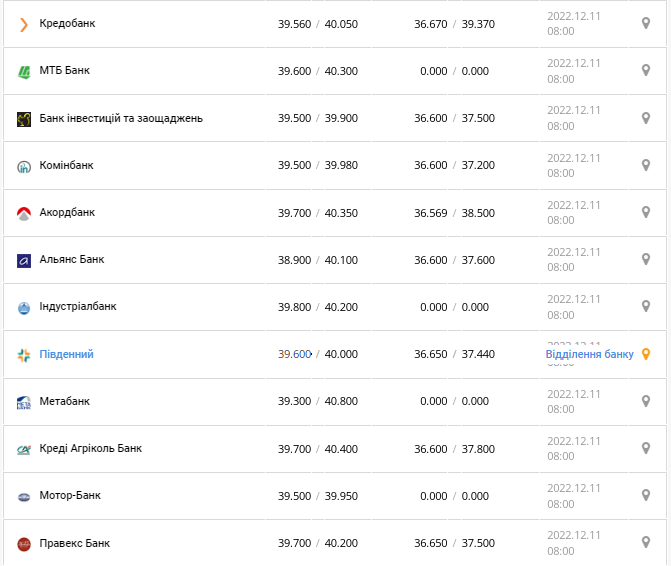Click the МТБ Банк green logo
671x566 pixels.
tap(24, 72)
